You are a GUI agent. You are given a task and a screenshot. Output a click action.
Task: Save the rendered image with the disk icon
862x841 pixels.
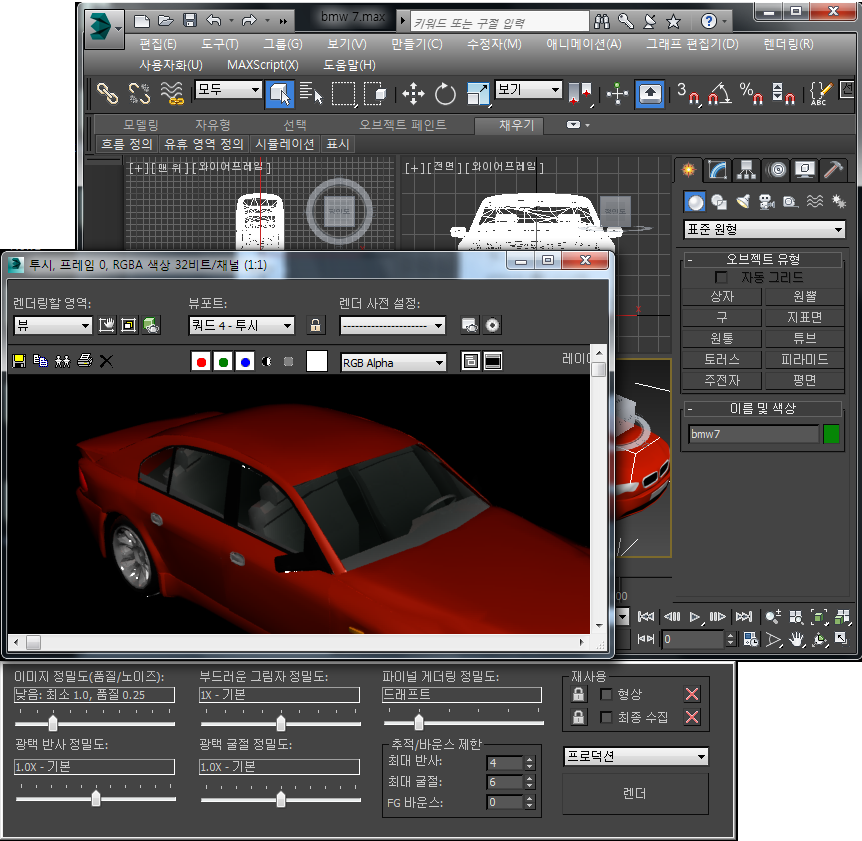[x=19, y=361]
